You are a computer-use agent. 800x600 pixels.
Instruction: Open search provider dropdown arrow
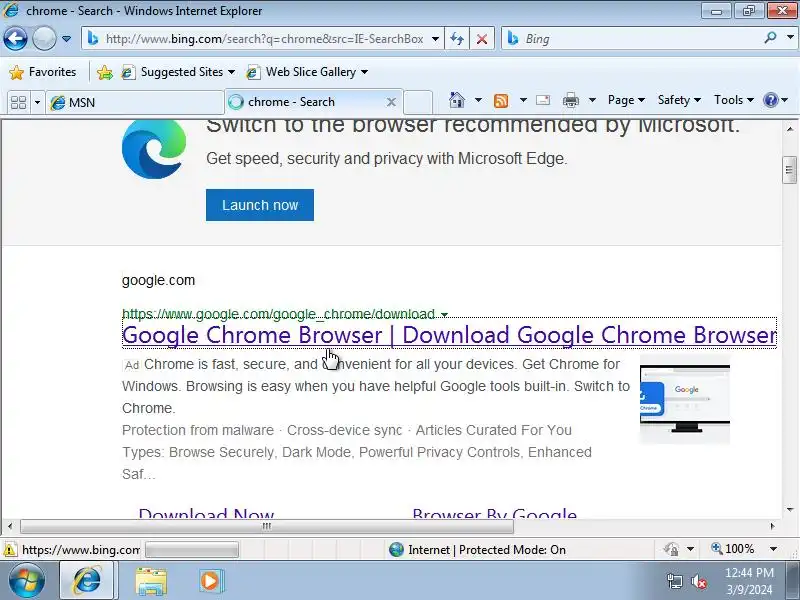pyautogui.click(x=790, y=38)
